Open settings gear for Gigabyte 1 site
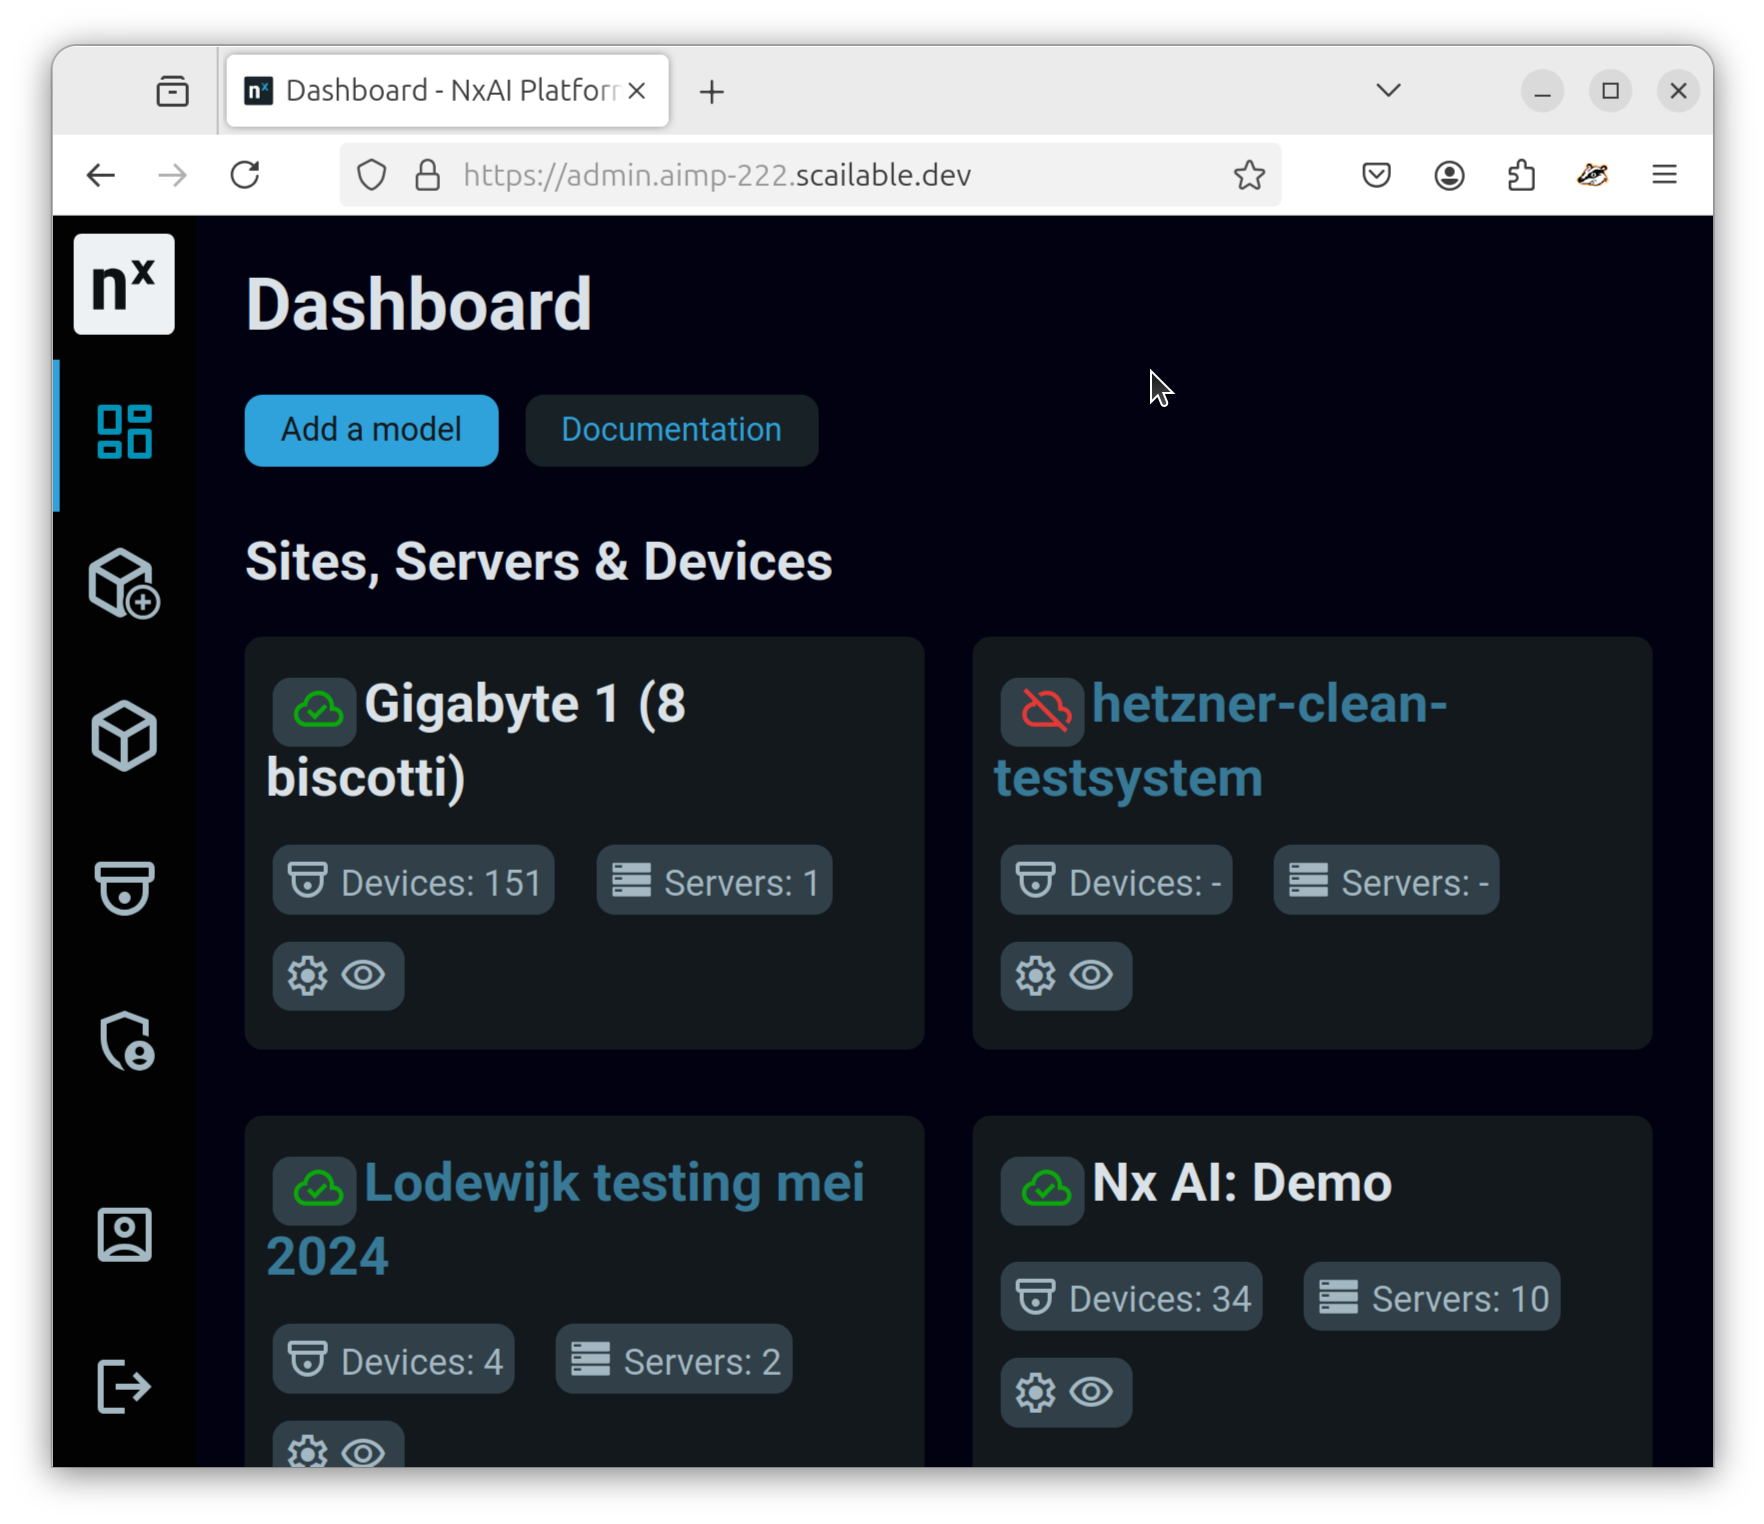1764x1524 pixels. (x=308, y=975)
